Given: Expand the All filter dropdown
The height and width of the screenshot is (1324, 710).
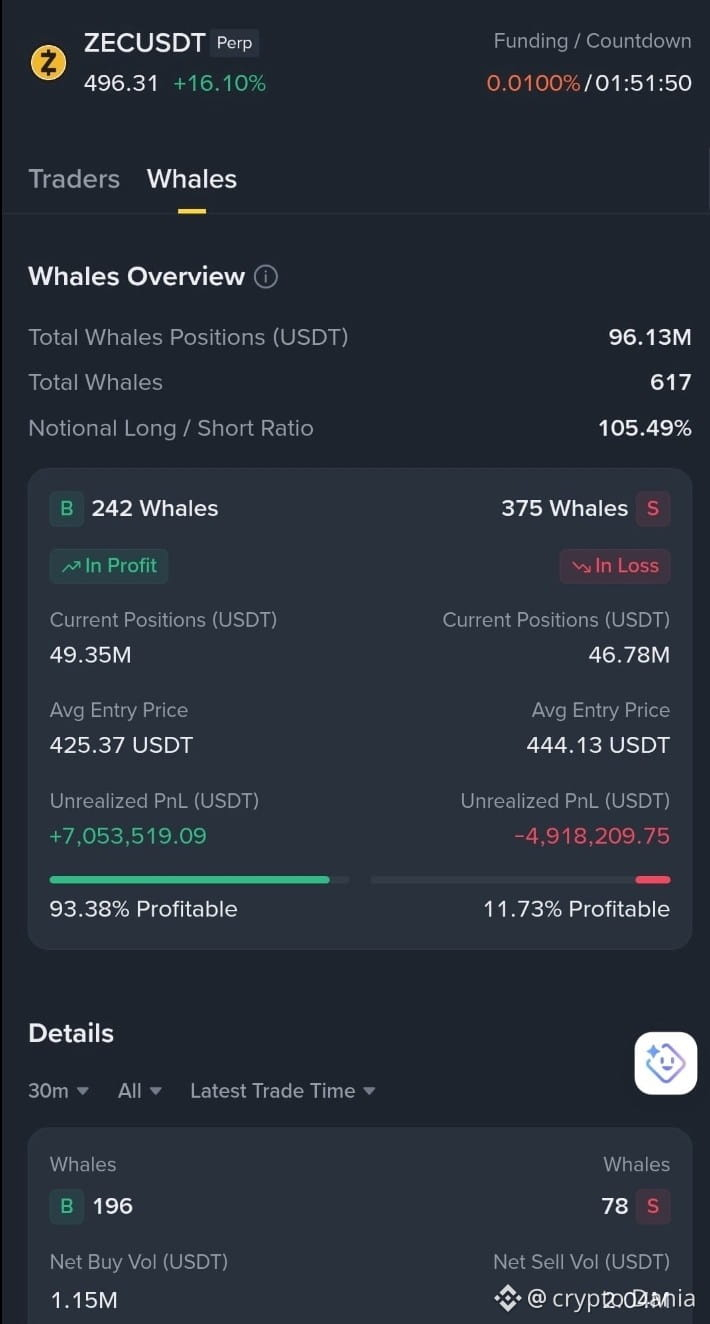Looking at the screenshot, I should [x=140, y=1091].
